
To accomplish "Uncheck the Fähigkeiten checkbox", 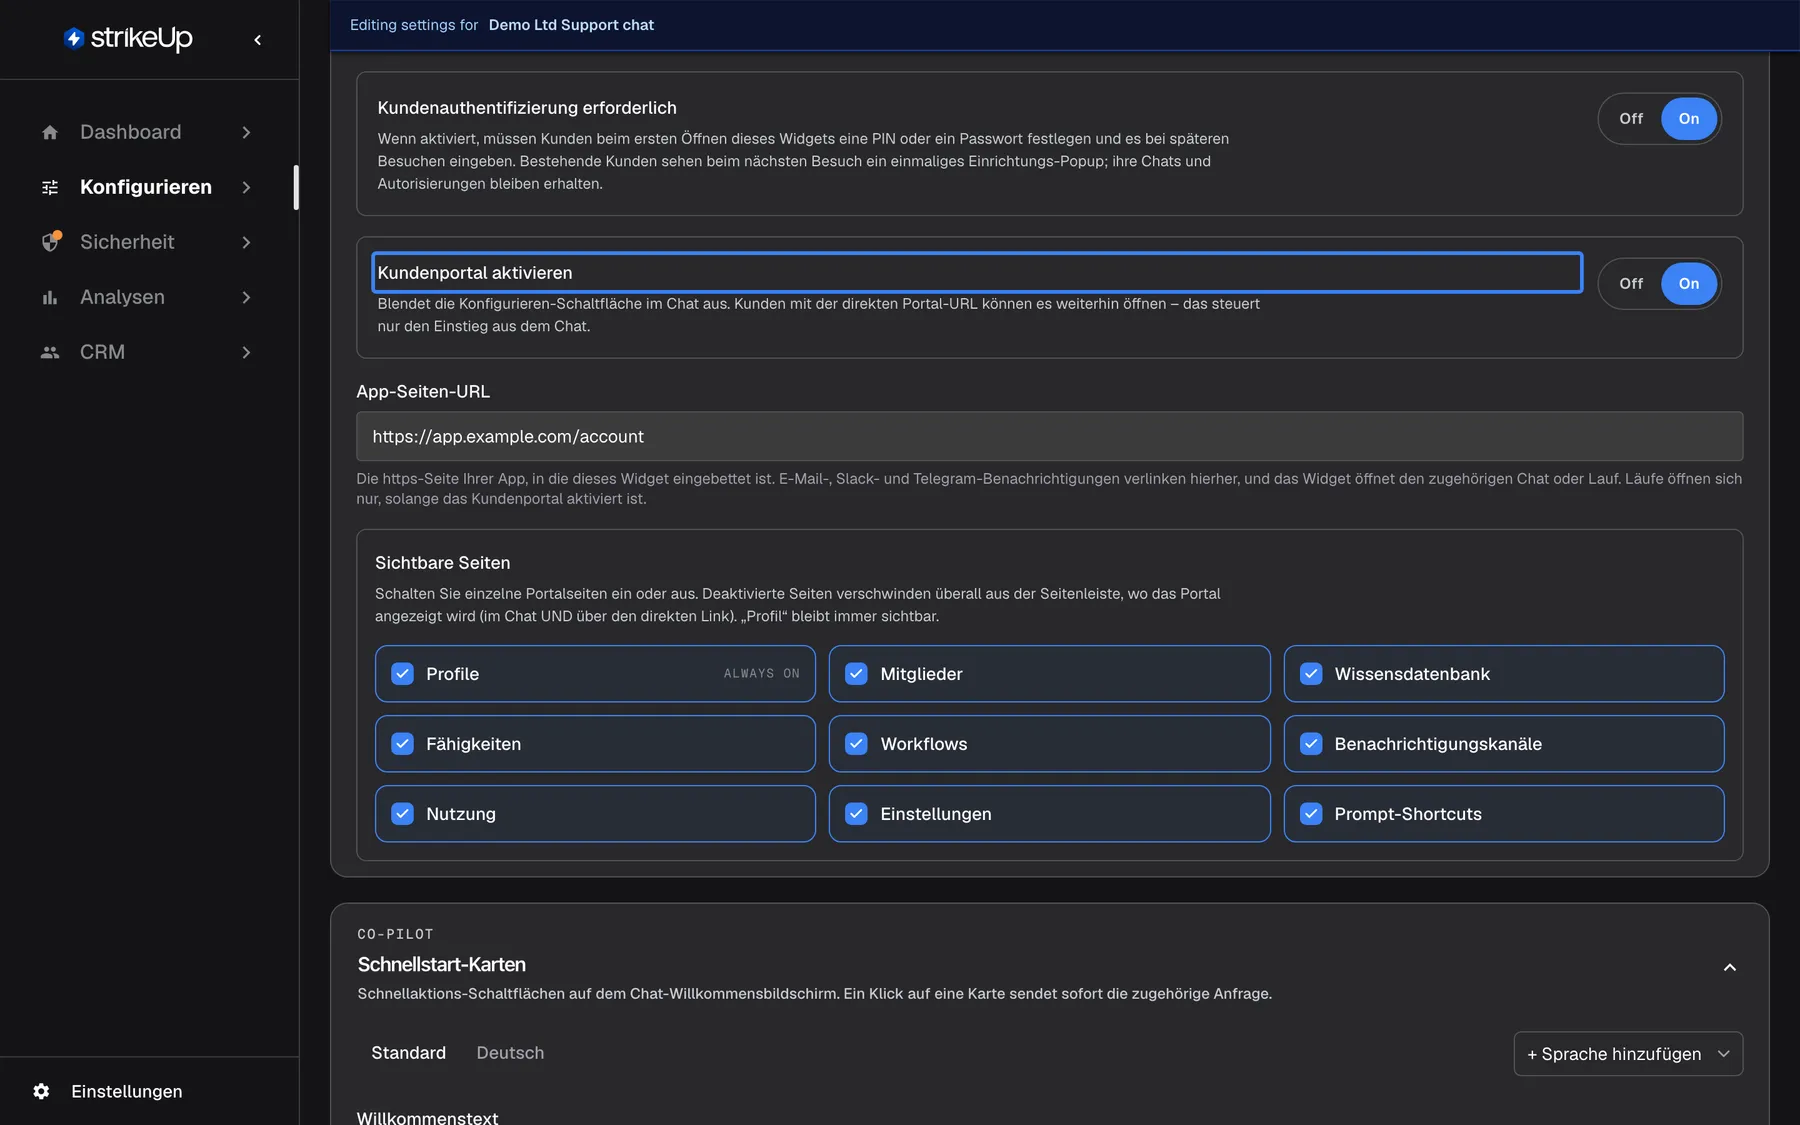I will [x=402, y=744].
